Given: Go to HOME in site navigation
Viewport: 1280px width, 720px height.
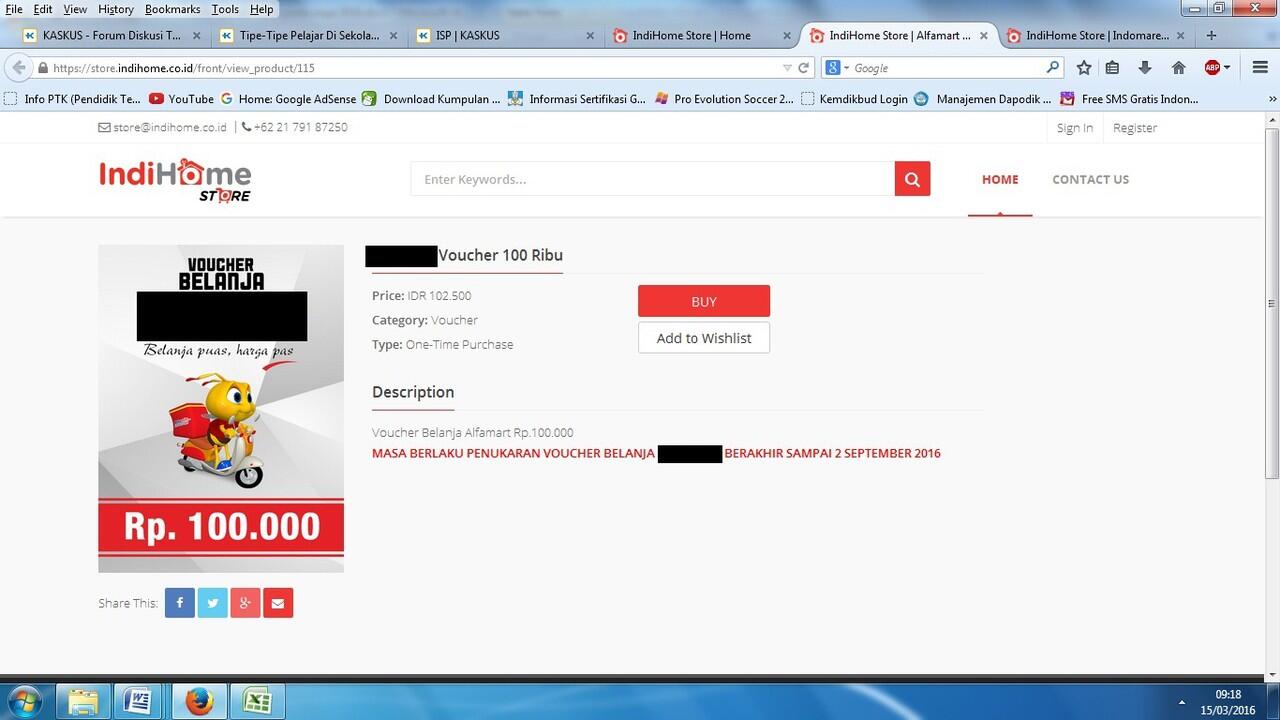Looking at the screenshot, I should point(1000,179).
